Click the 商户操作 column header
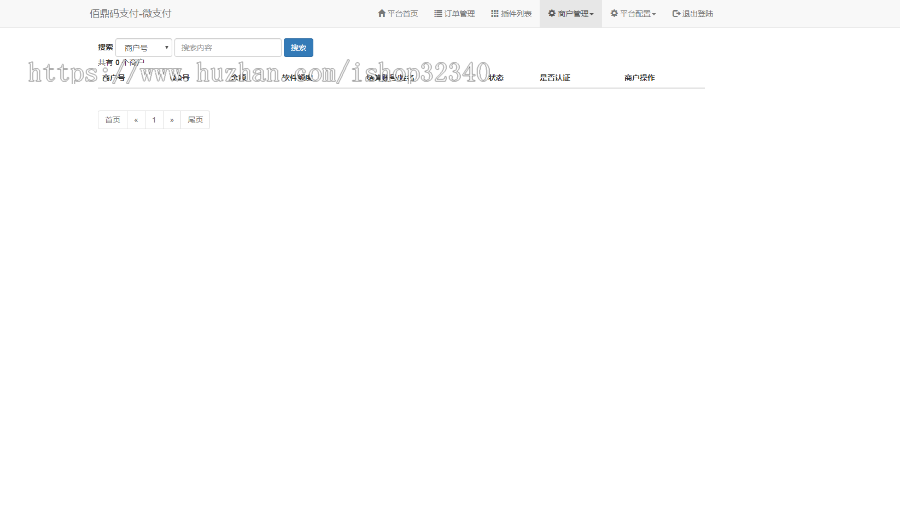This screenshot has height=506, width=900. [x=639, y=77]
